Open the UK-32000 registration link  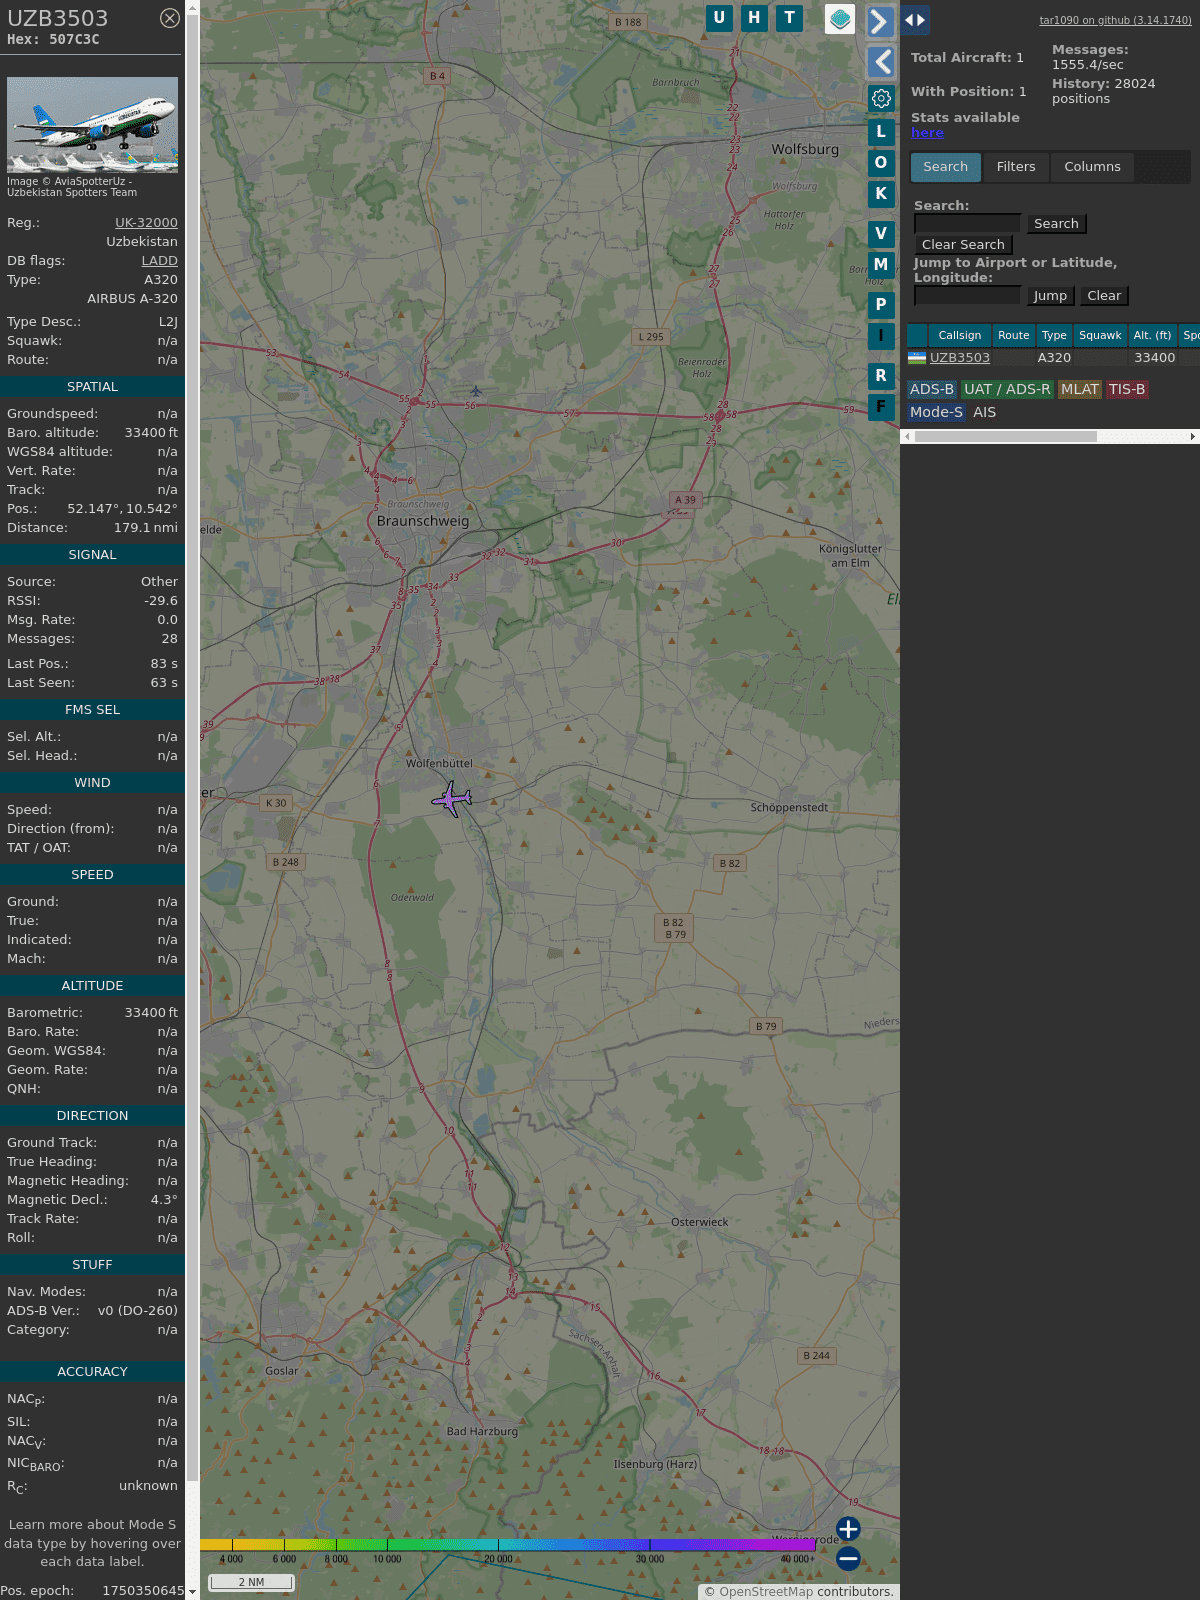tap(146, 223)
